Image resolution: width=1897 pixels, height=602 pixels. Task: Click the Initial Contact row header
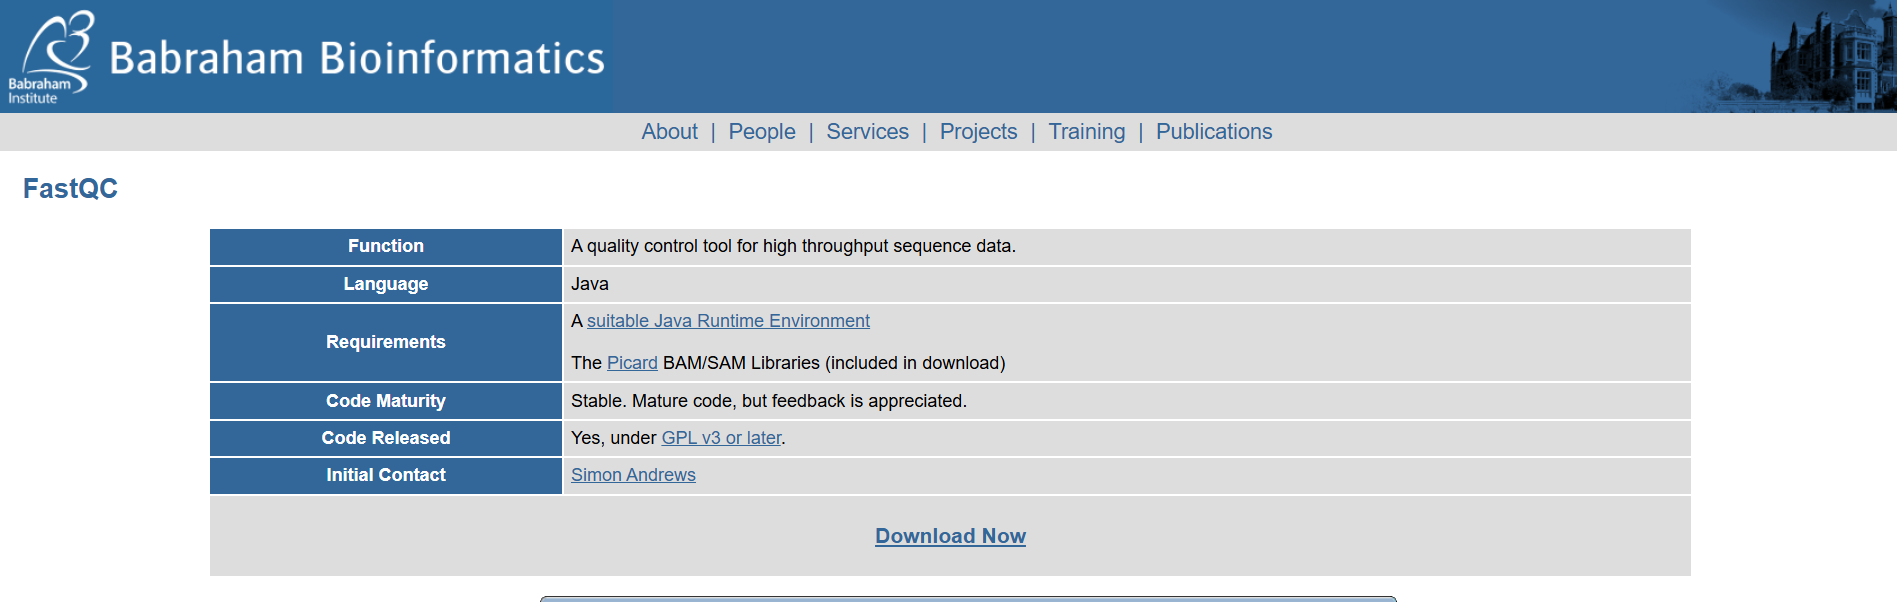pyautogui.click(x=386, y=475)
